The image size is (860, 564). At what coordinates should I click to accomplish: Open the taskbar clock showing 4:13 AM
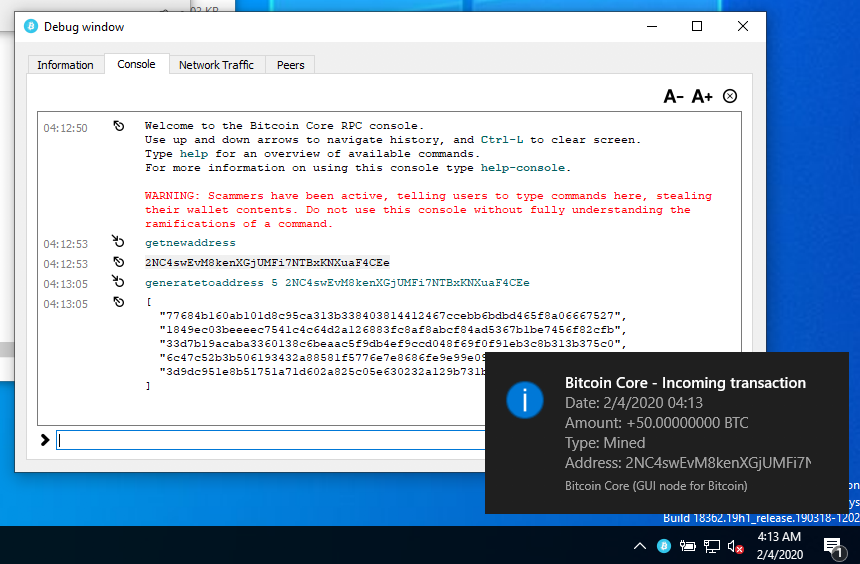779,545
